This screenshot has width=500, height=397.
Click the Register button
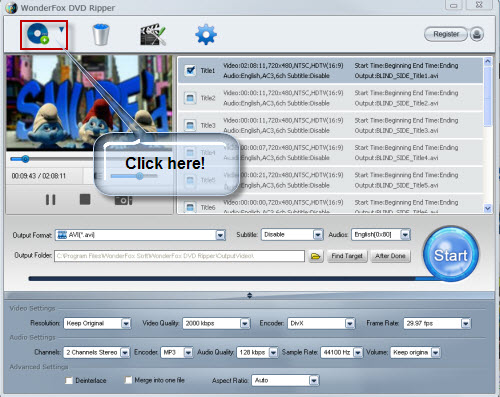[446, 34]
